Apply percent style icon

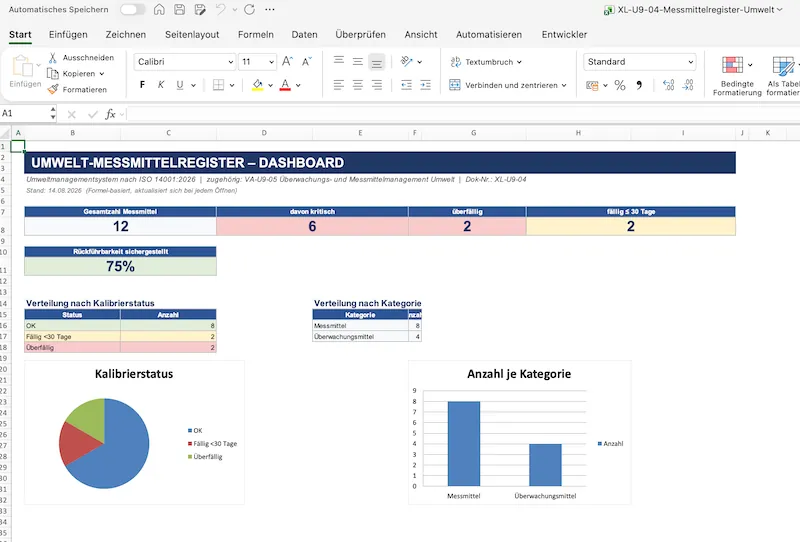(620, 85)
